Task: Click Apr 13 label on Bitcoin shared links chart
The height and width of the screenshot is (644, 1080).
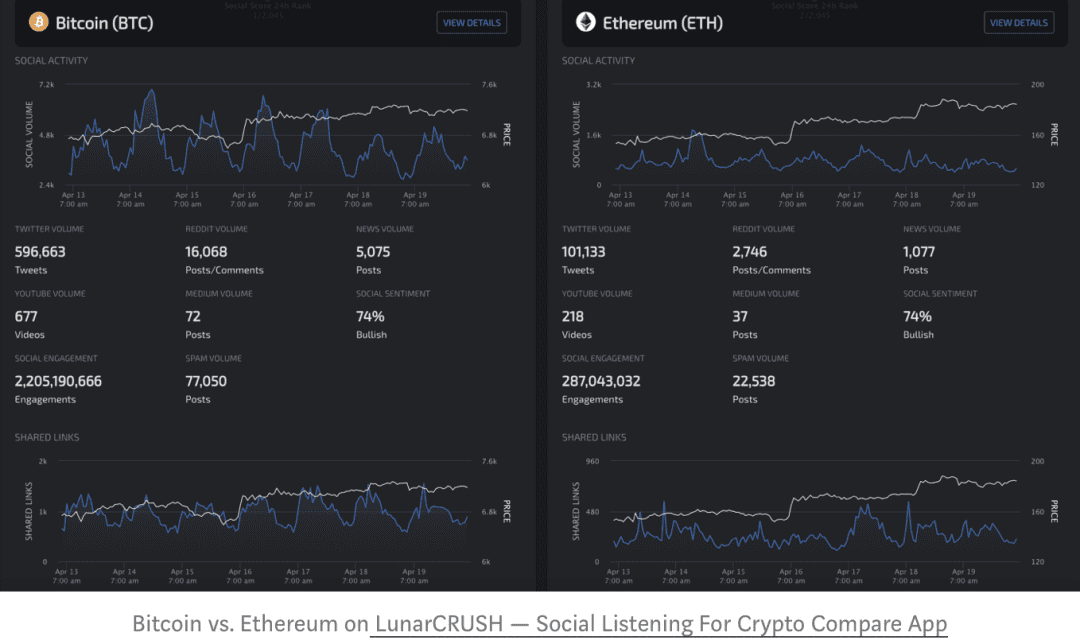Action: (x=67, y=577)
